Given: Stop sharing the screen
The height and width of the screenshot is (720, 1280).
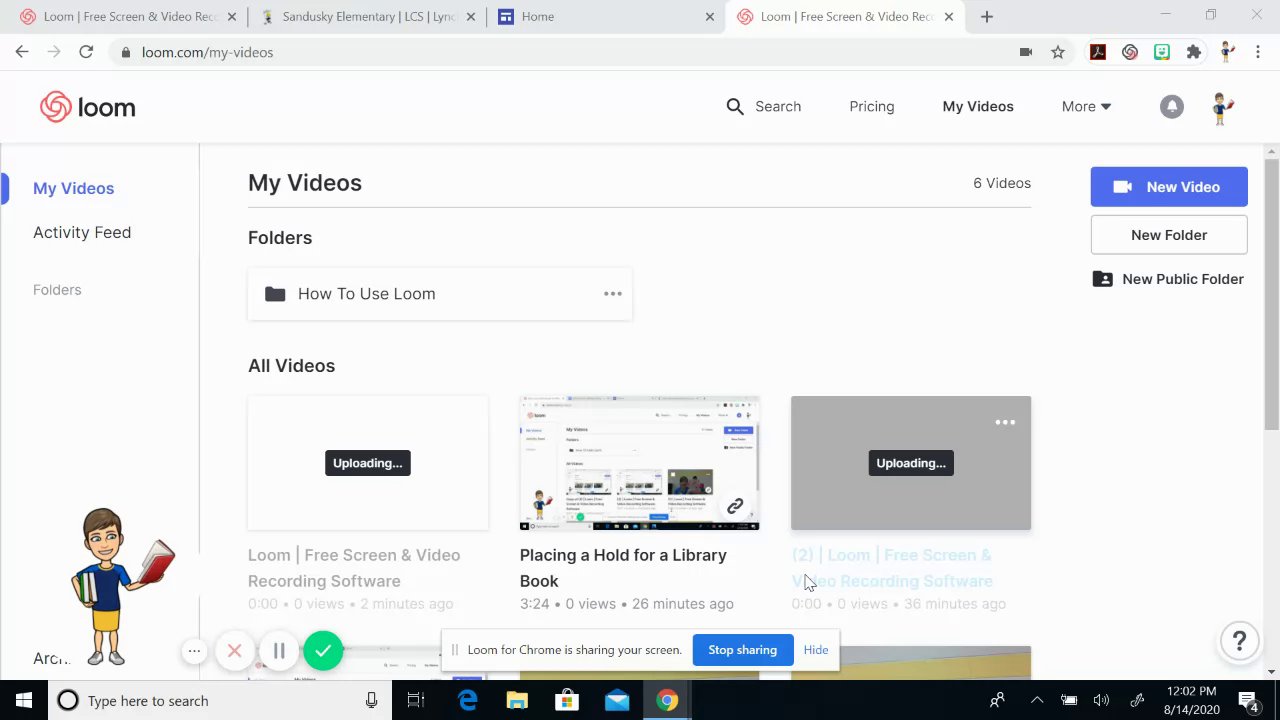Looking at the screenshot, I should (x=742, y=650).
